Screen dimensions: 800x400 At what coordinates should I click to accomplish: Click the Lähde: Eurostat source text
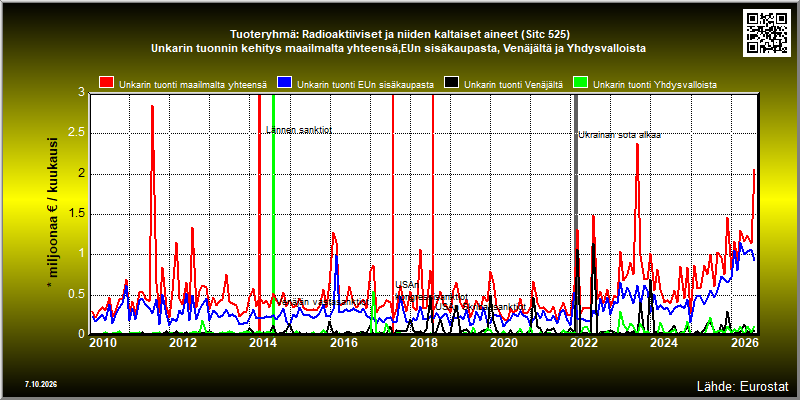(743, 386)
